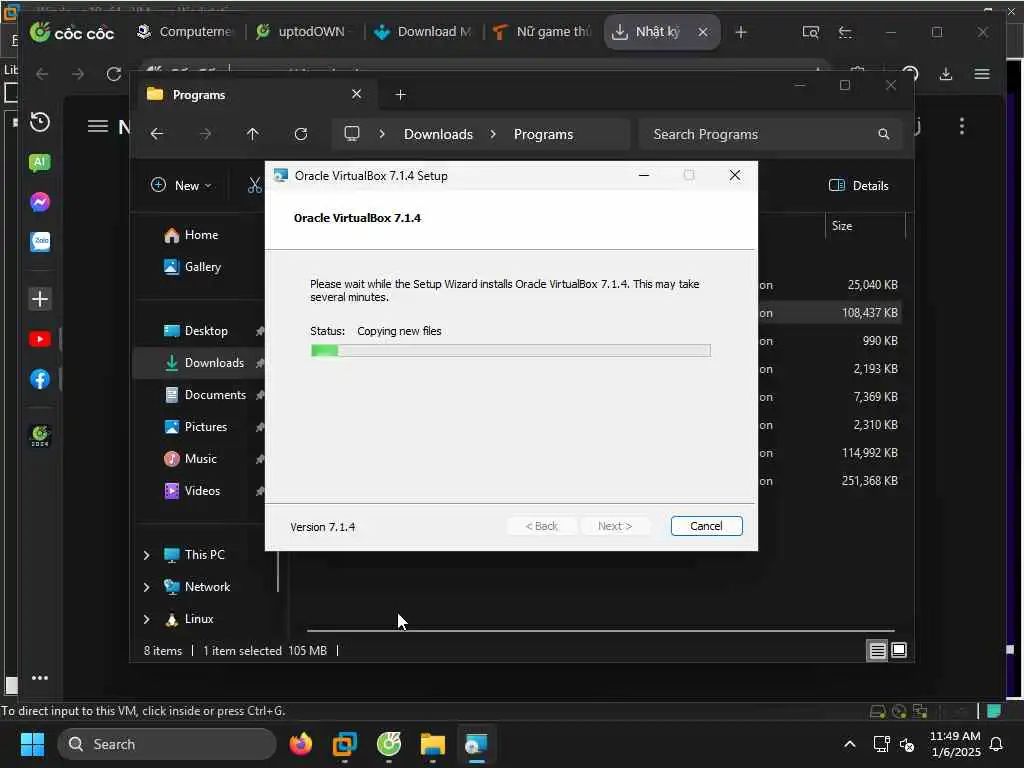The image size is (1024, 768).
Task: Open the Windows Start menu
Action: [x=32, y=744]
